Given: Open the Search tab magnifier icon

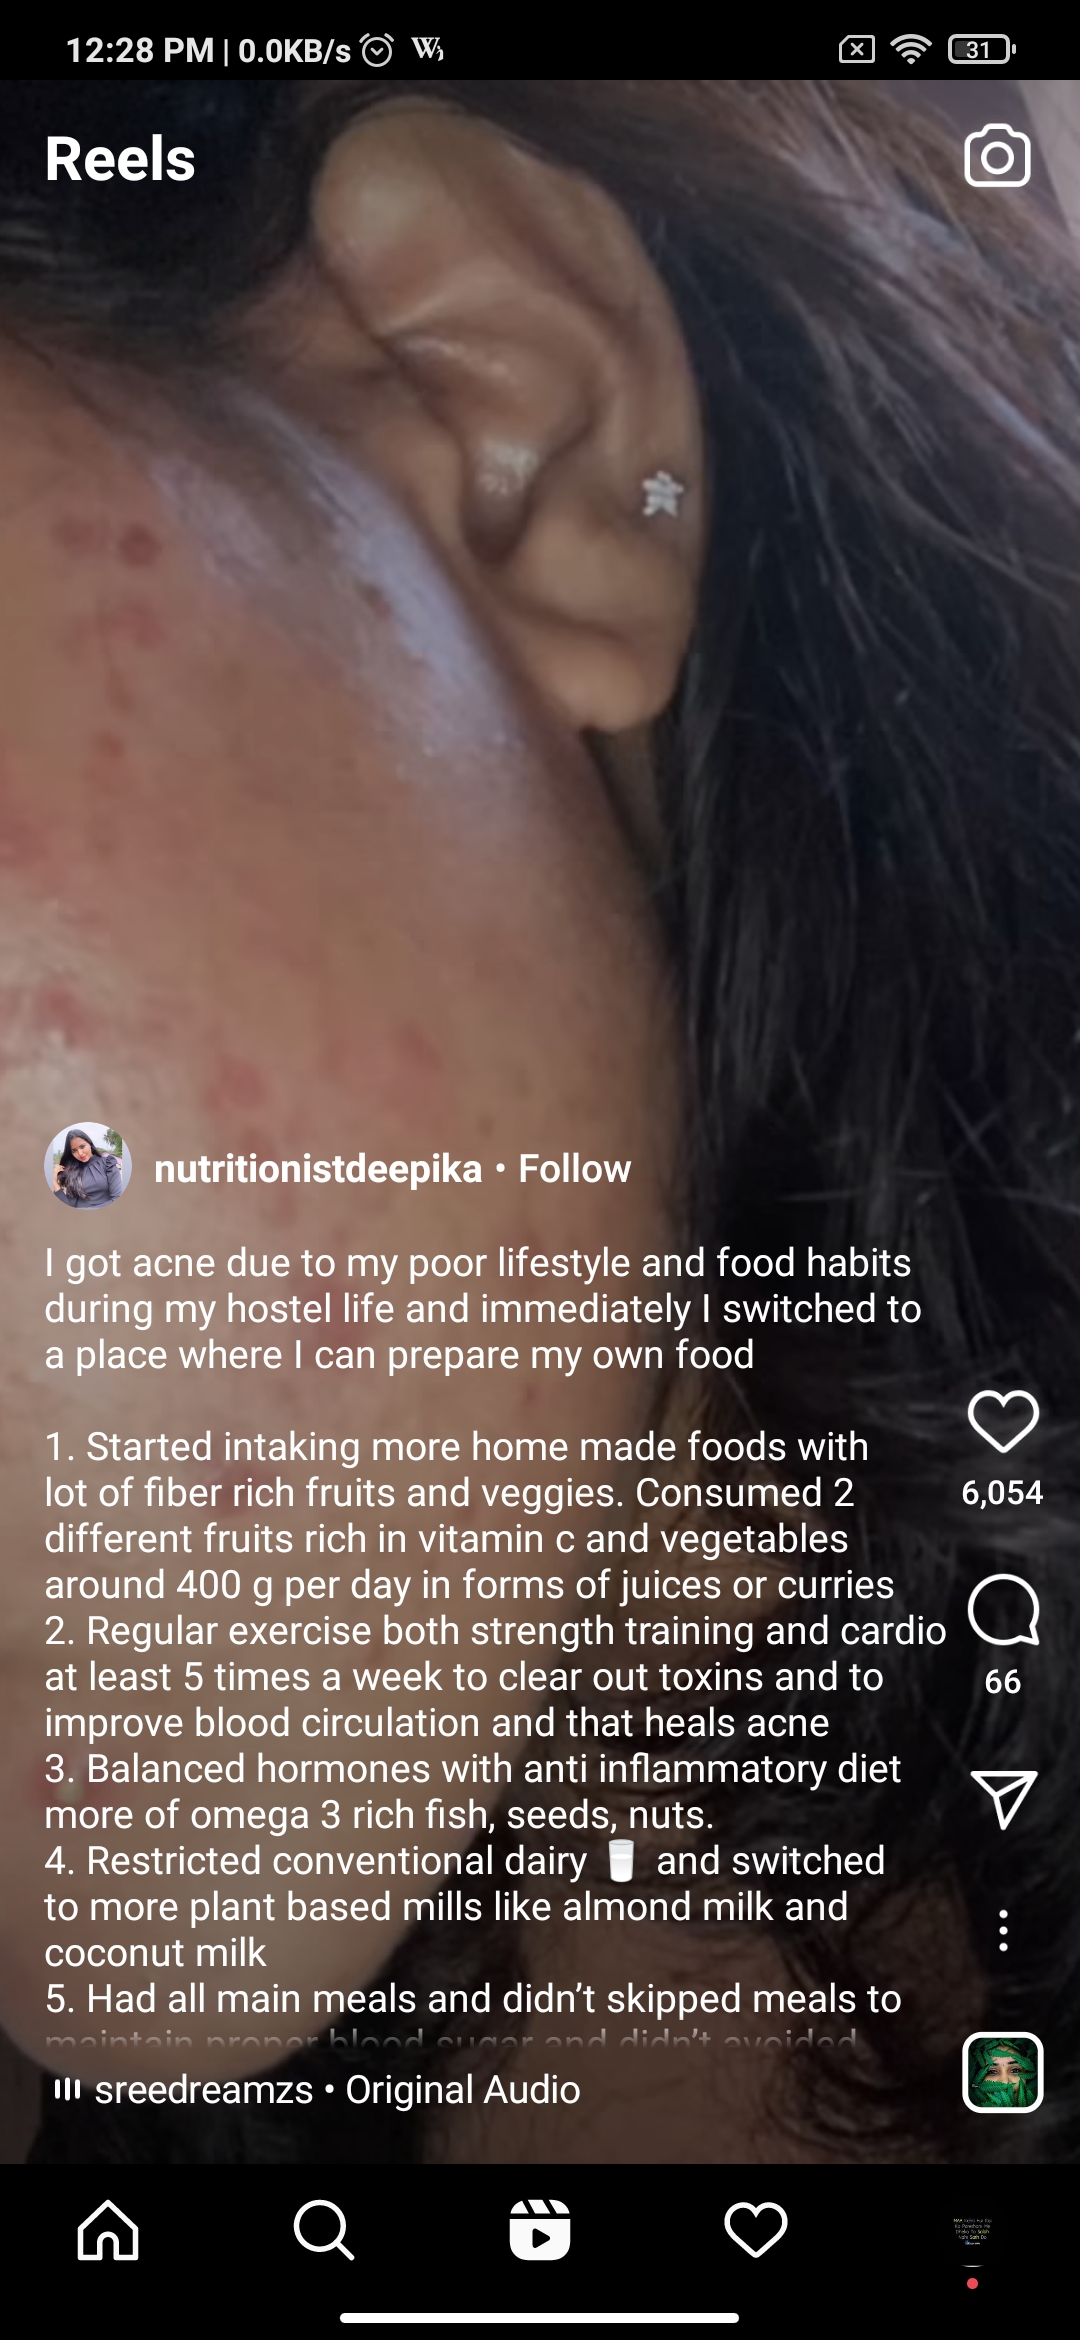Looking at the screenshot, I should tap(324, 2229).
